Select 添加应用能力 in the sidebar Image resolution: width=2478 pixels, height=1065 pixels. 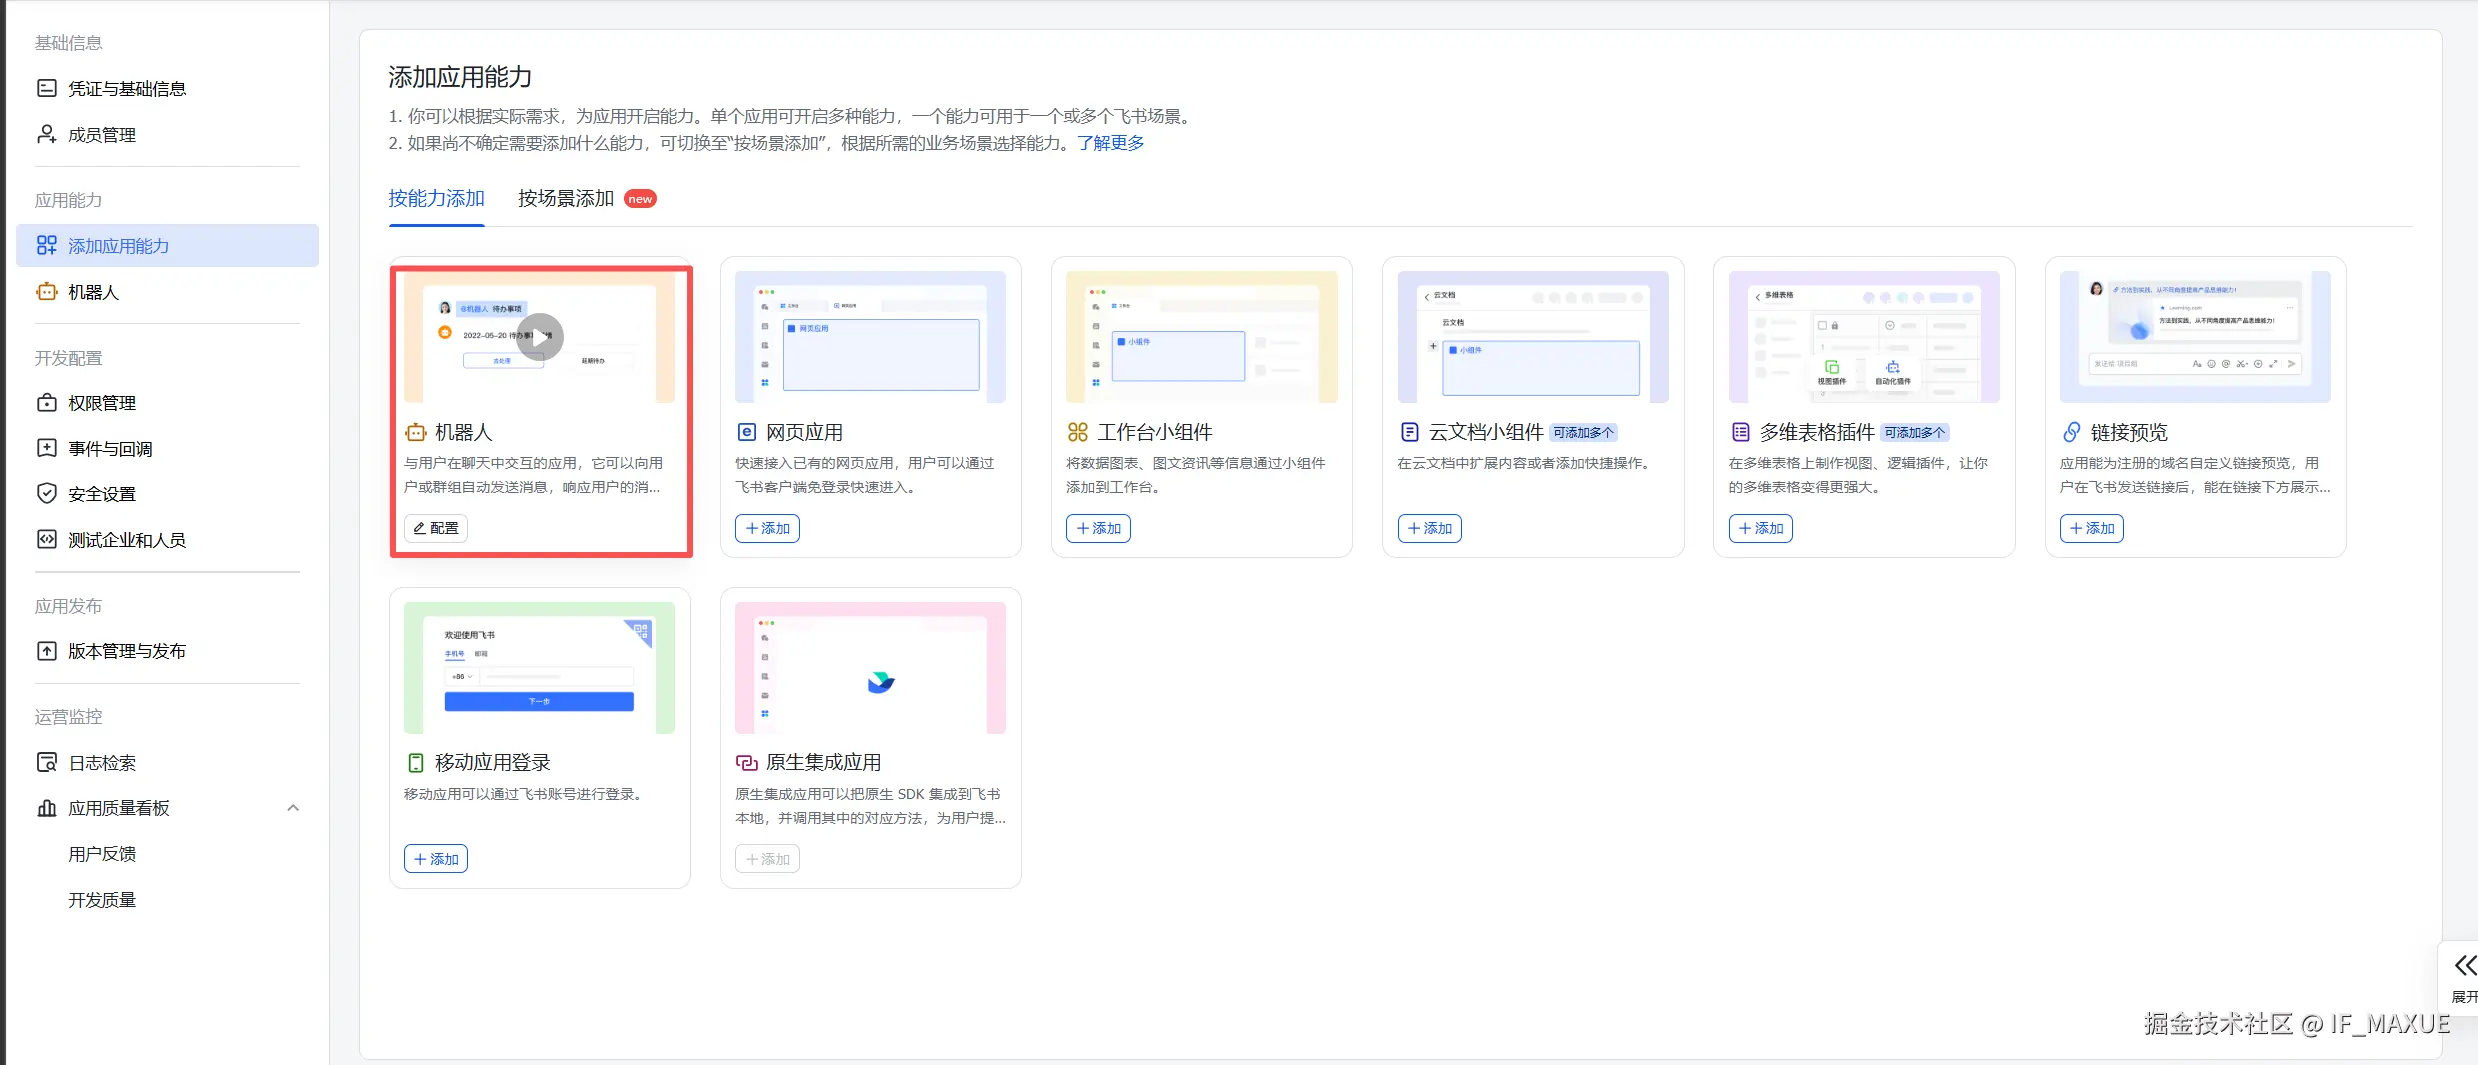[167, 245]
